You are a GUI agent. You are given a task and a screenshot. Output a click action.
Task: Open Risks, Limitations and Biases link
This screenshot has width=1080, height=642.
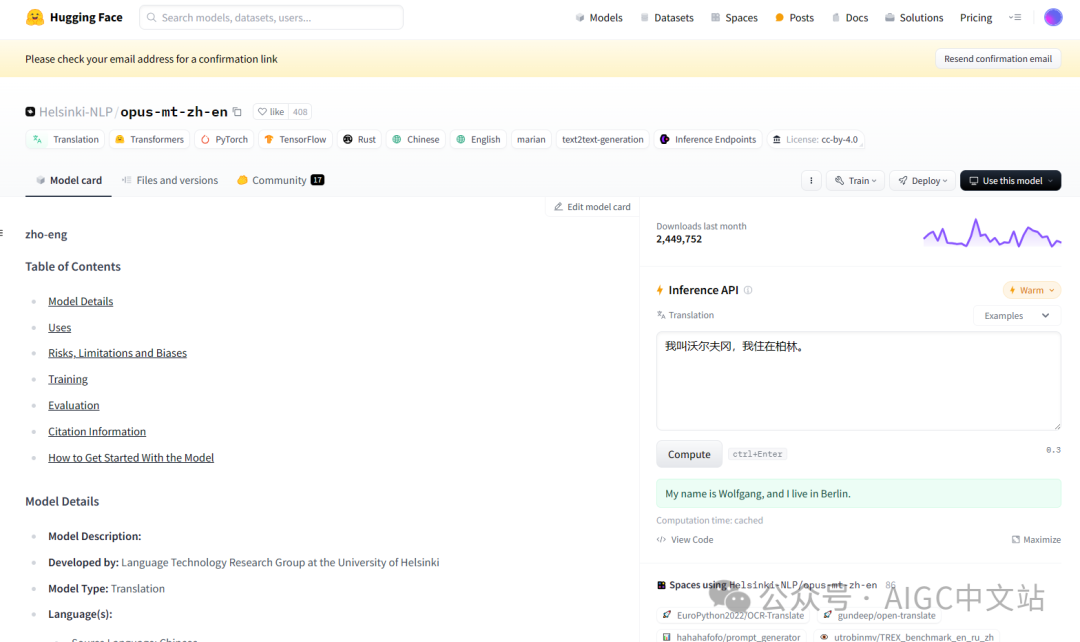click(117, 353)
